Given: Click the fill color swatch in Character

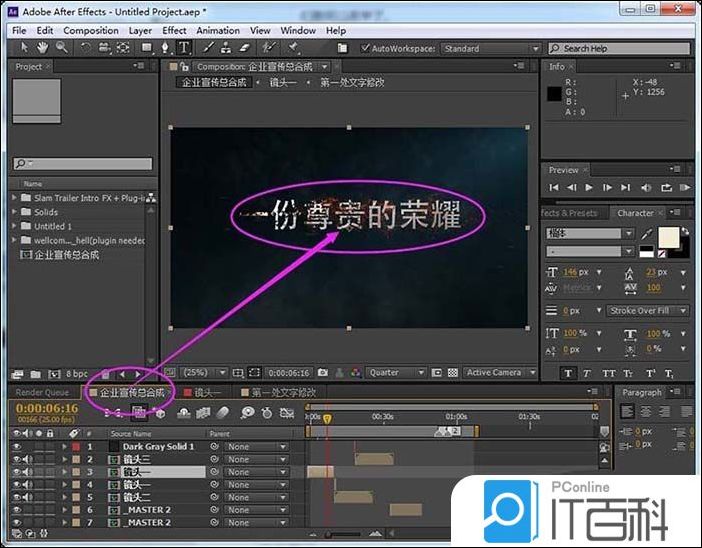Looking at the screenshot, I should click(669, 234).
